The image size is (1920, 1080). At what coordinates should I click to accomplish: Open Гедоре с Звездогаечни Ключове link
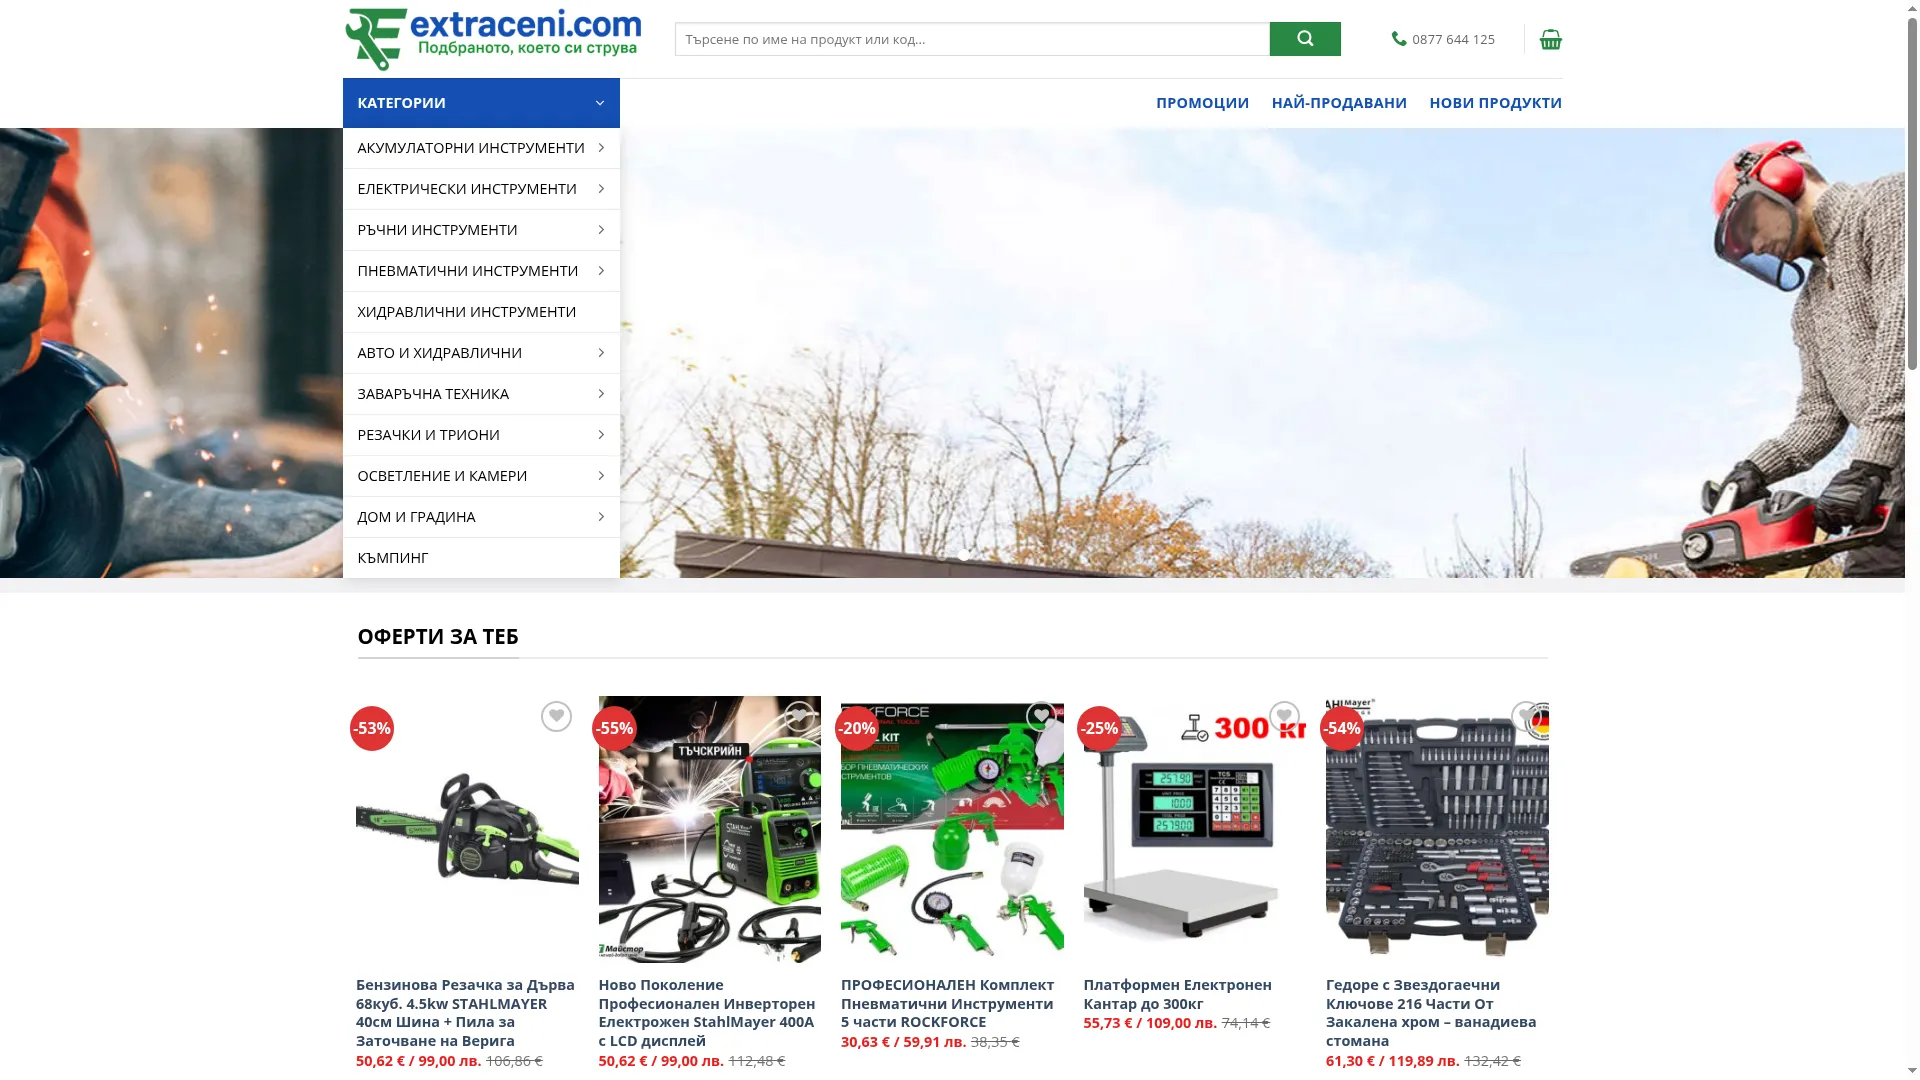pyautogui.click(x=1431, y=1013)
